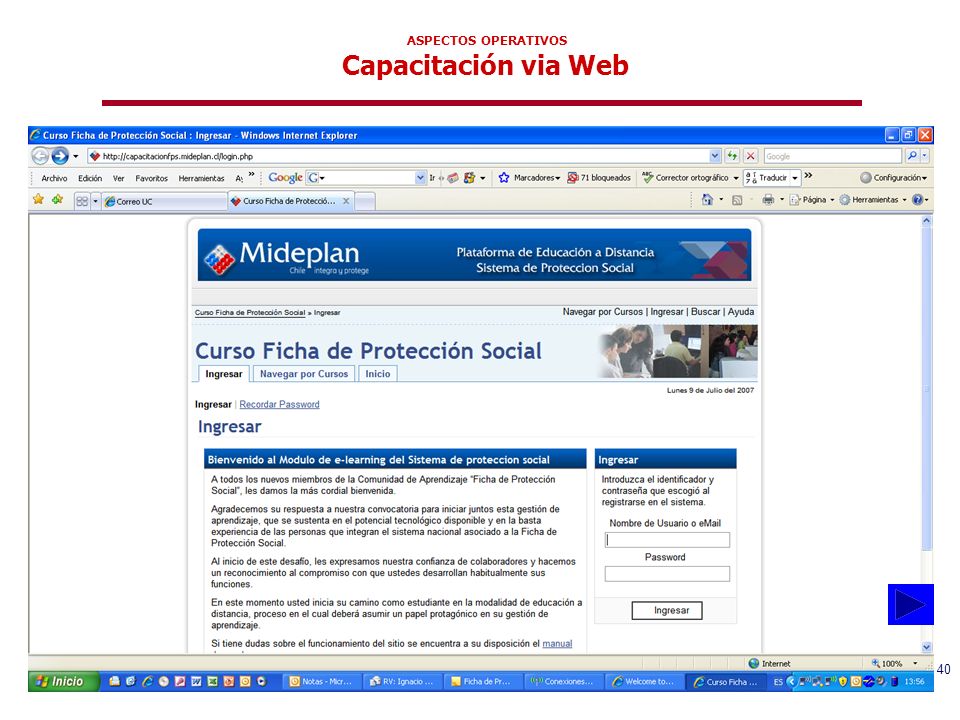Open Google toolbar Configuración menu

pos(893,178)
